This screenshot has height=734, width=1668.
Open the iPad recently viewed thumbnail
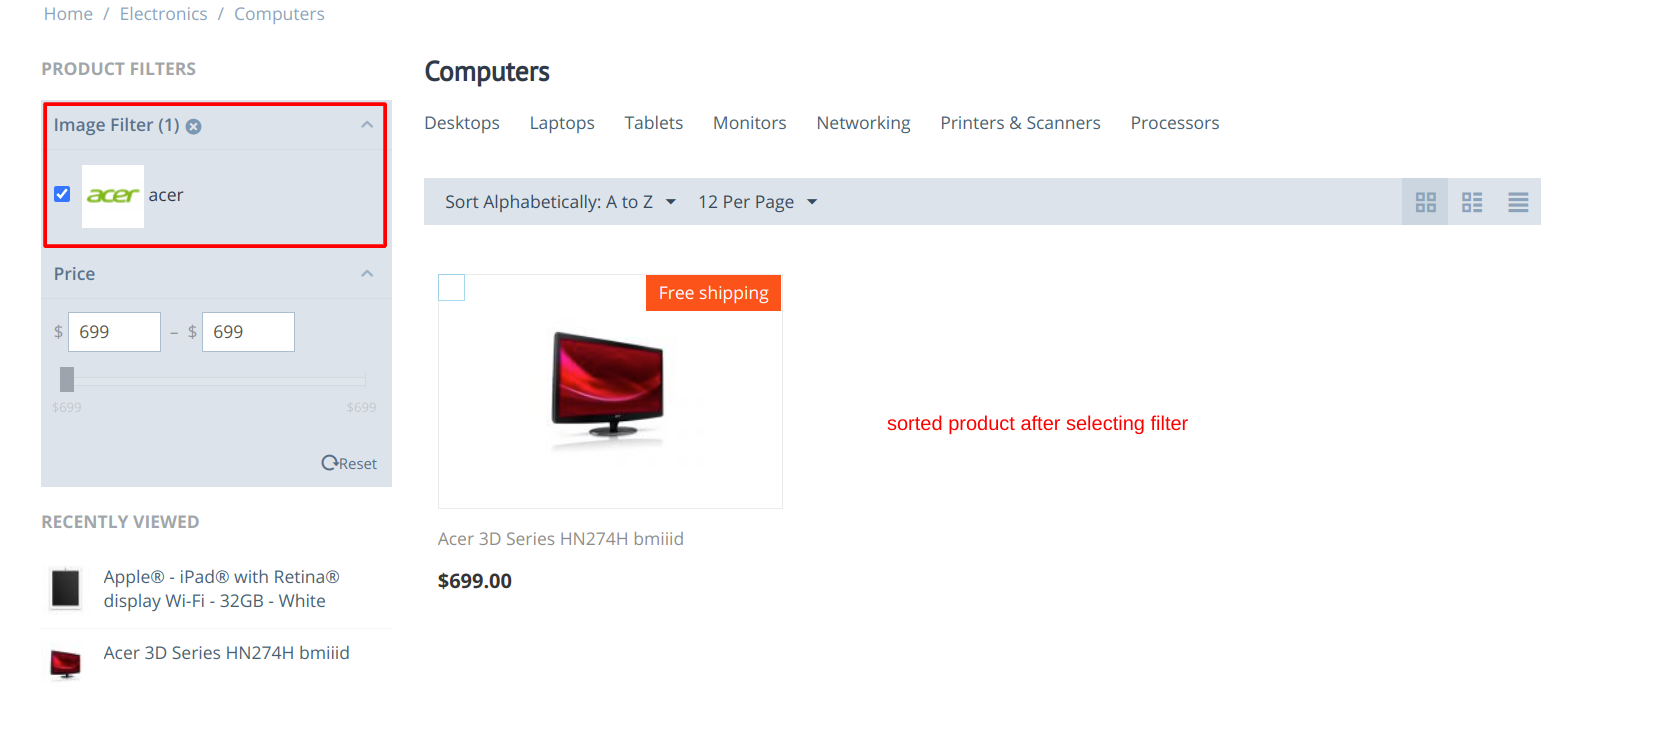coord(66,588)
